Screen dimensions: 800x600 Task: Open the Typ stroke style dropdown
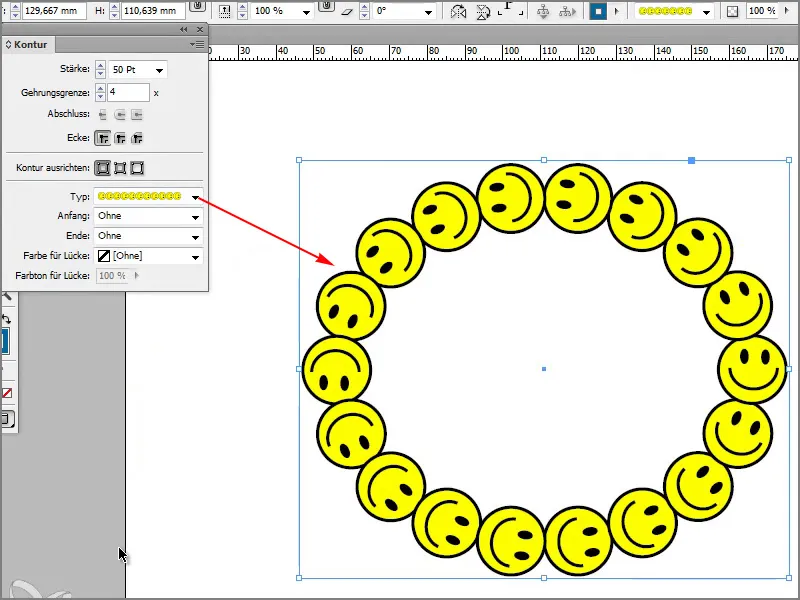(x=195, y=196)
